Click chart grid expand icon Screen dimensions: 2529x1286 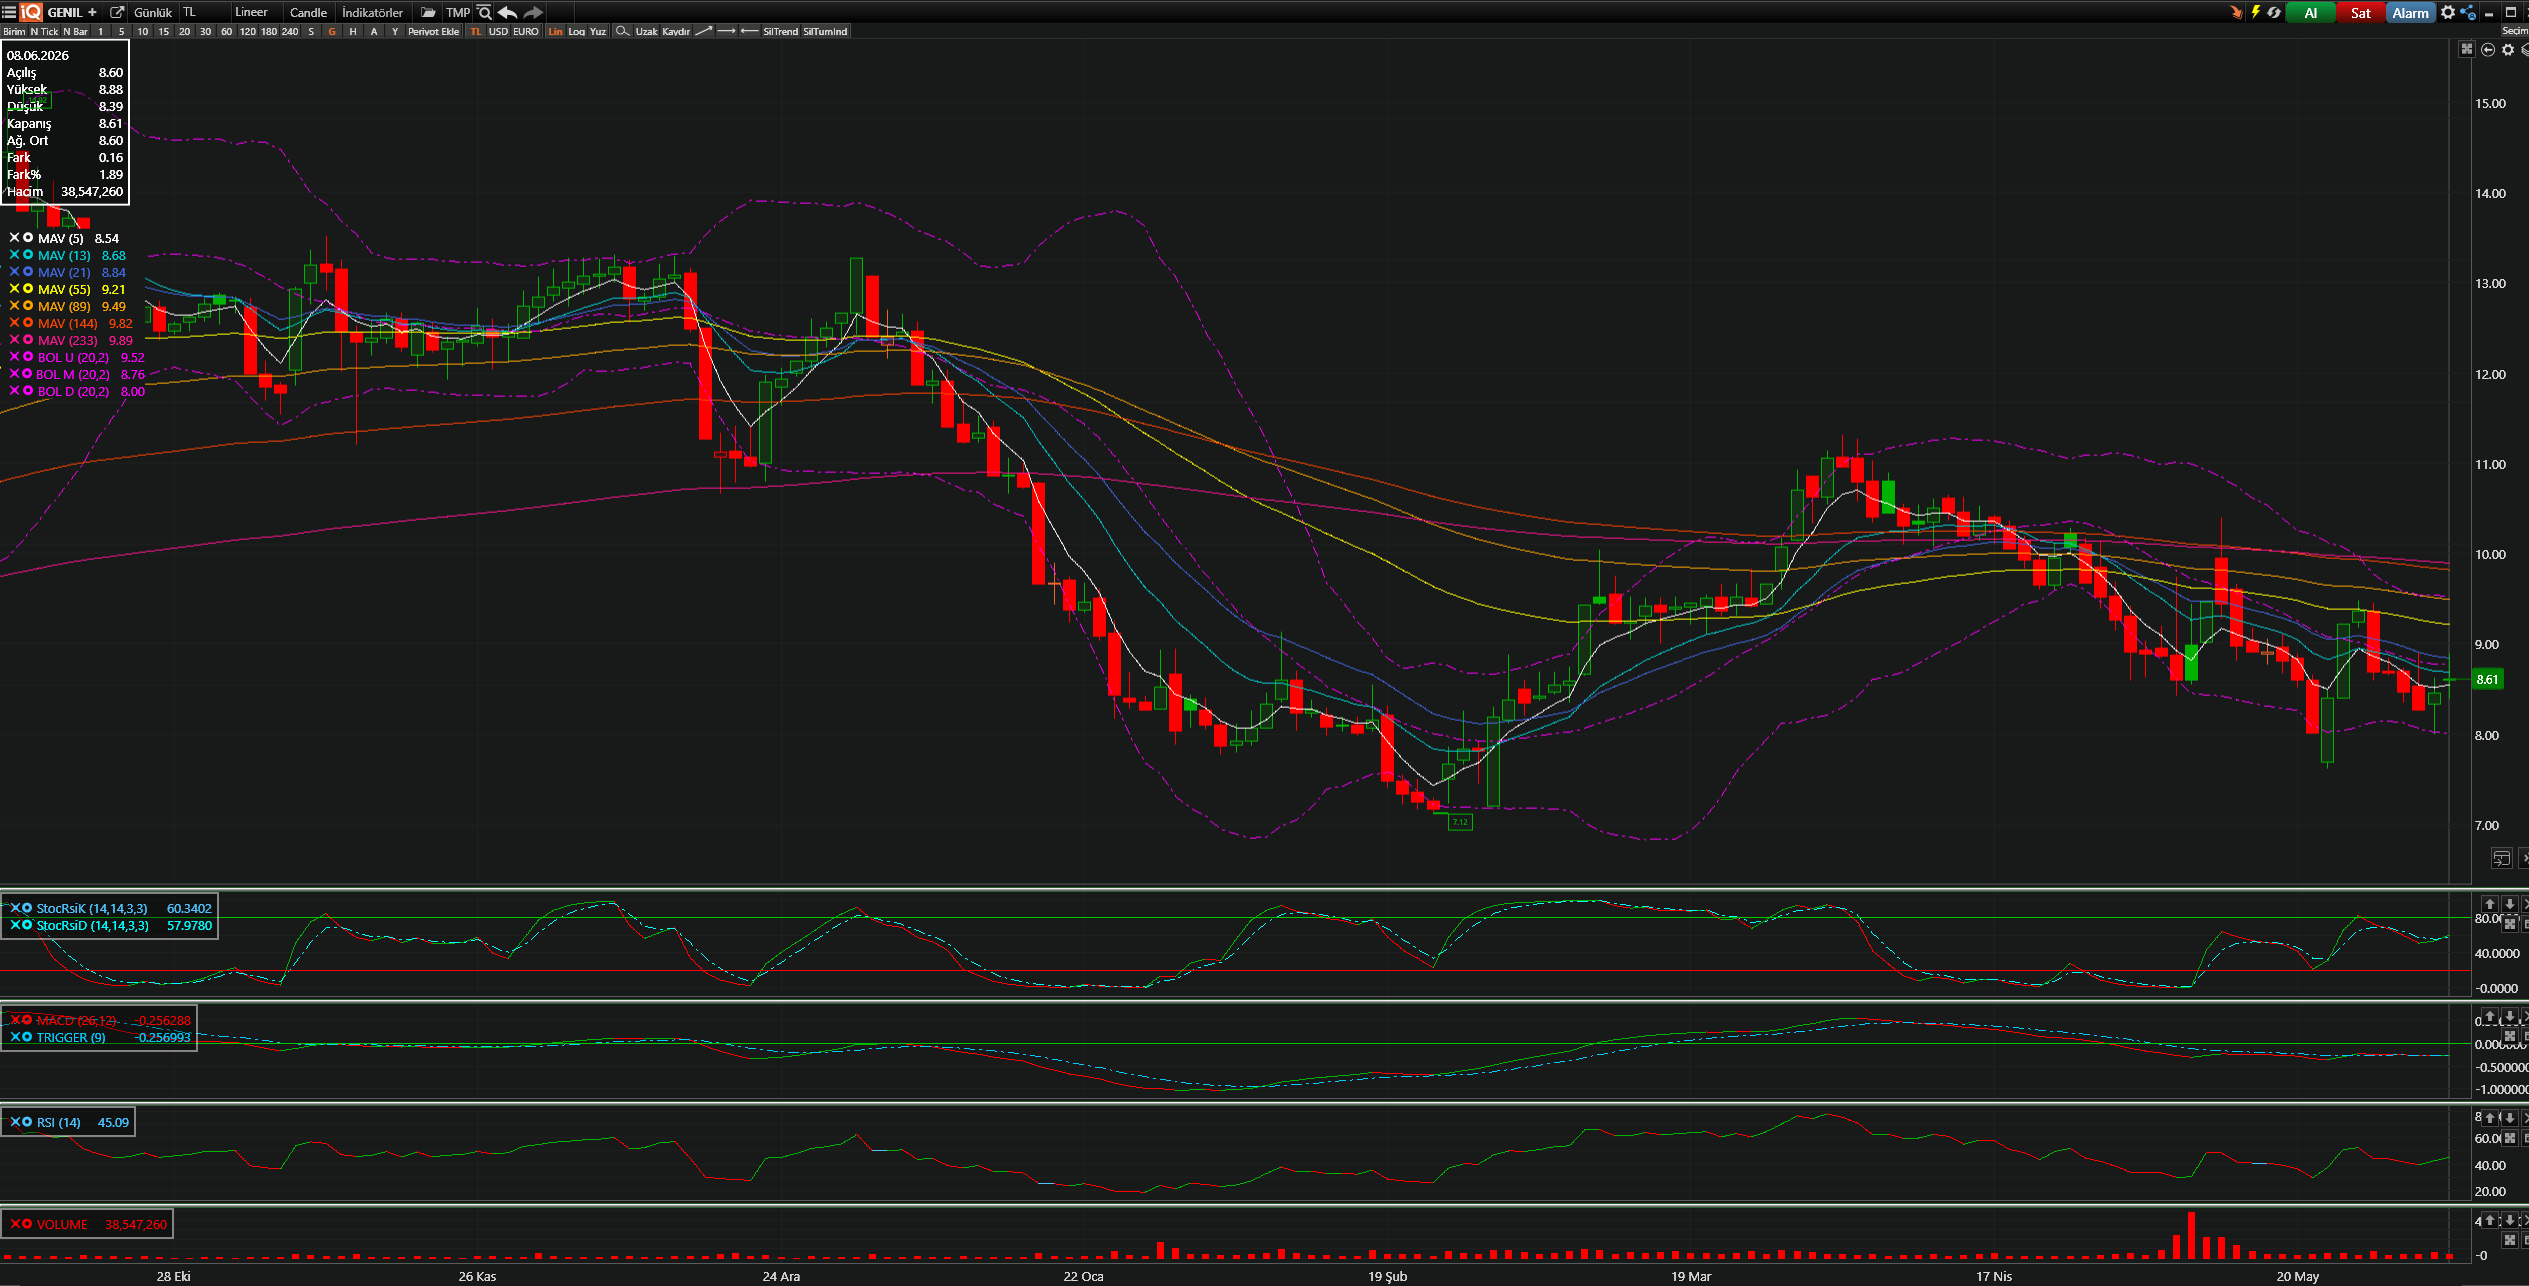(x=2467, y=49)
